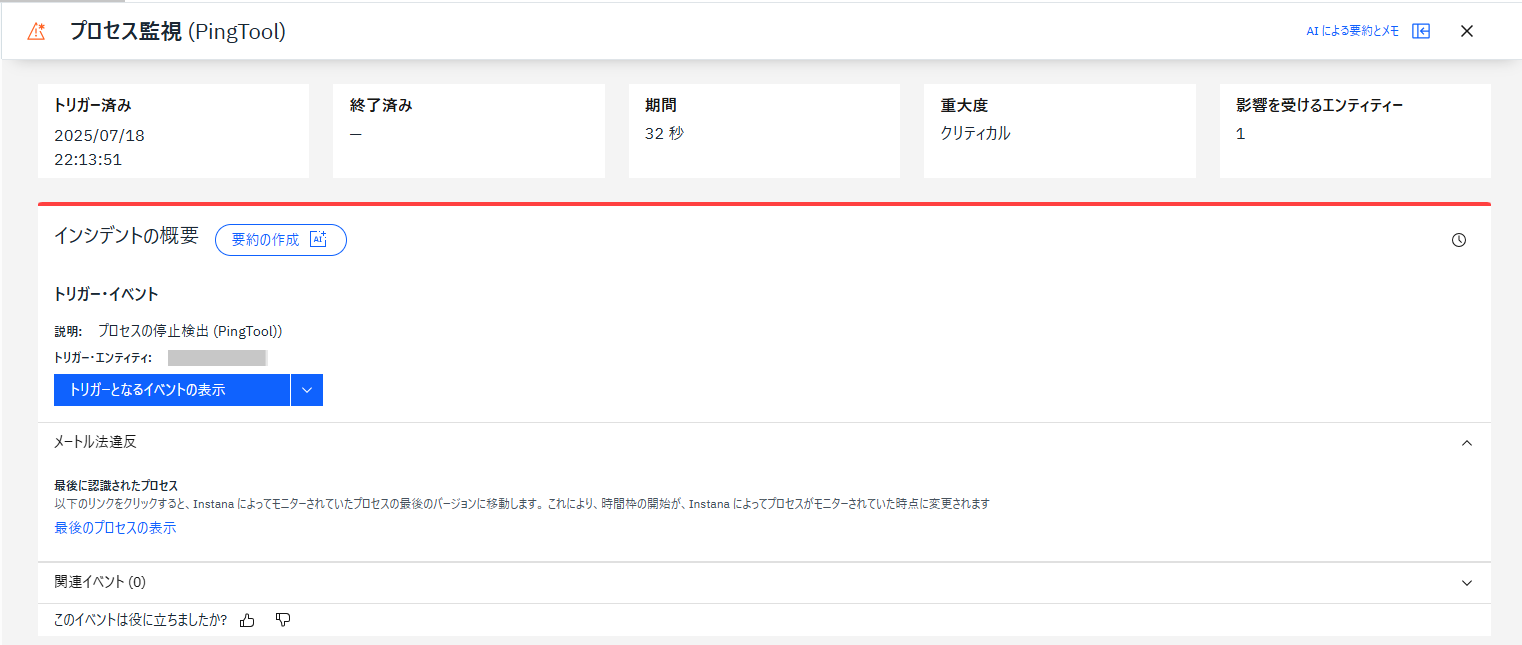Open the AI summary side panel icon
This screenshot has width=1522, height=645.
(1421, 31)
